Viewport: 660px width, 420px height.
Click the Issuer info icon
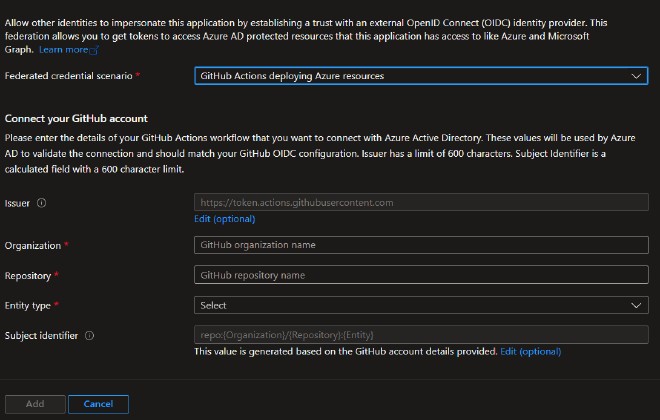tap(41, 203)
